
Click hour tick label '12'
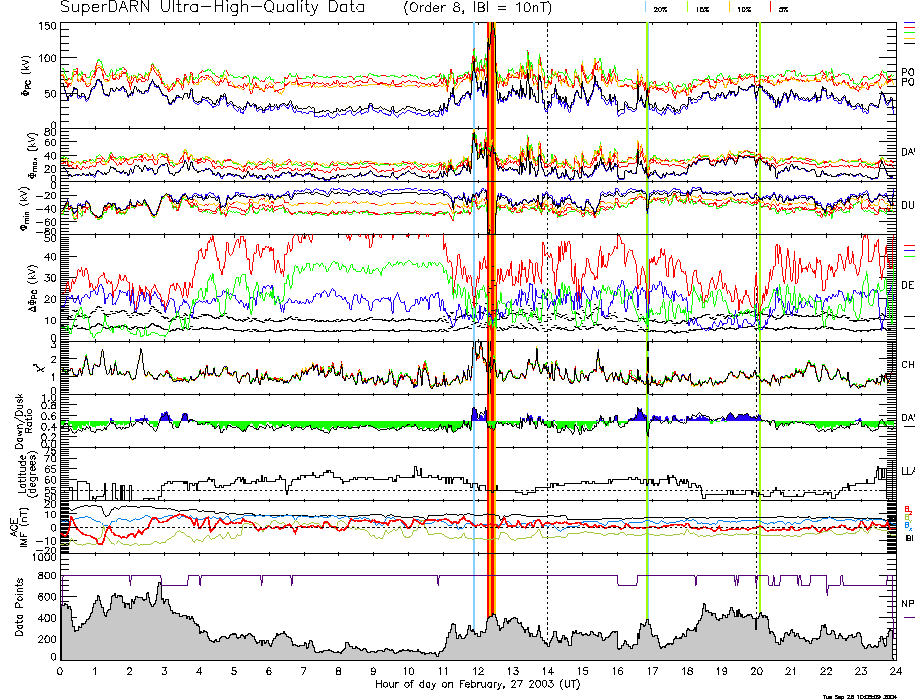[x=478, y=671]
